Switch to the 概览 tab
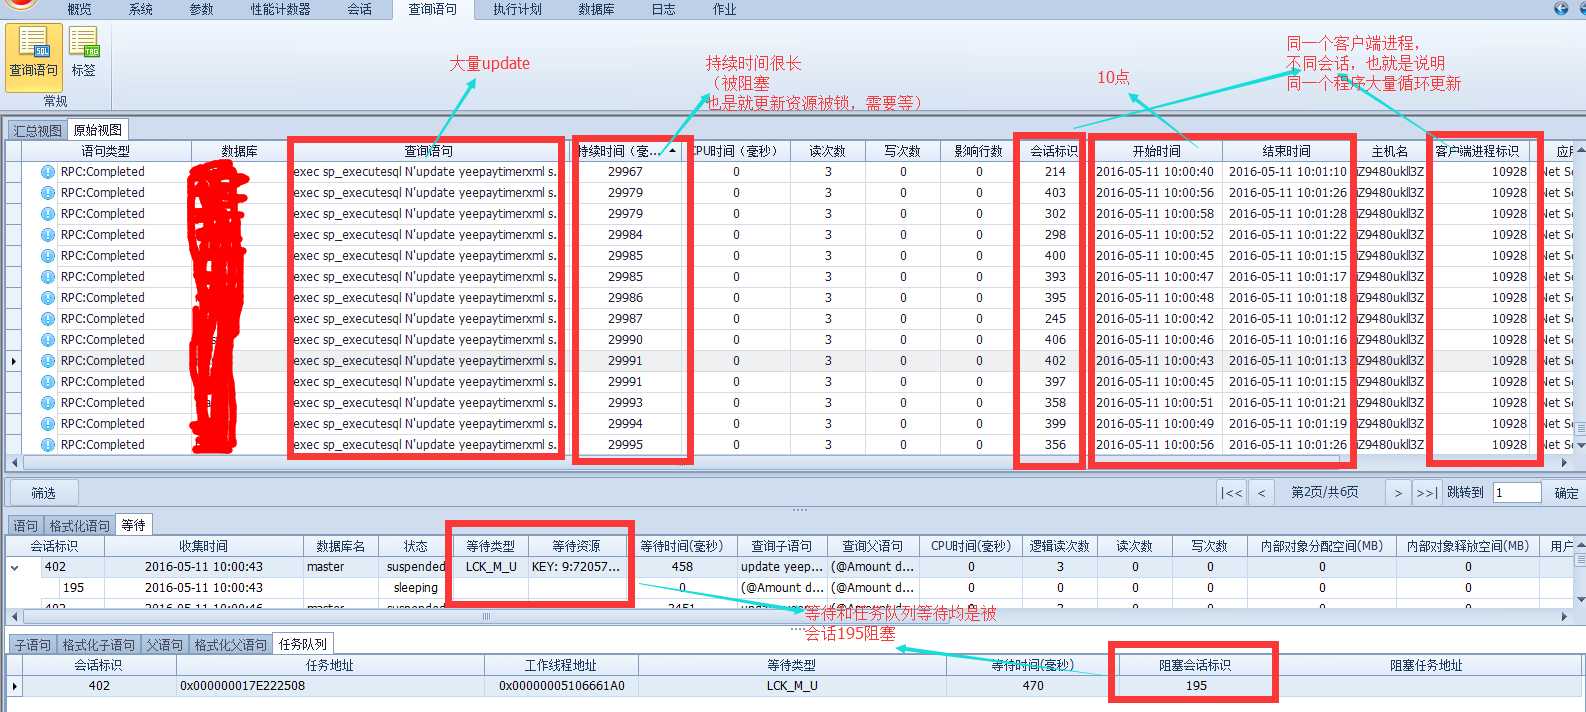1586x712 pixels. coord(79,9)
